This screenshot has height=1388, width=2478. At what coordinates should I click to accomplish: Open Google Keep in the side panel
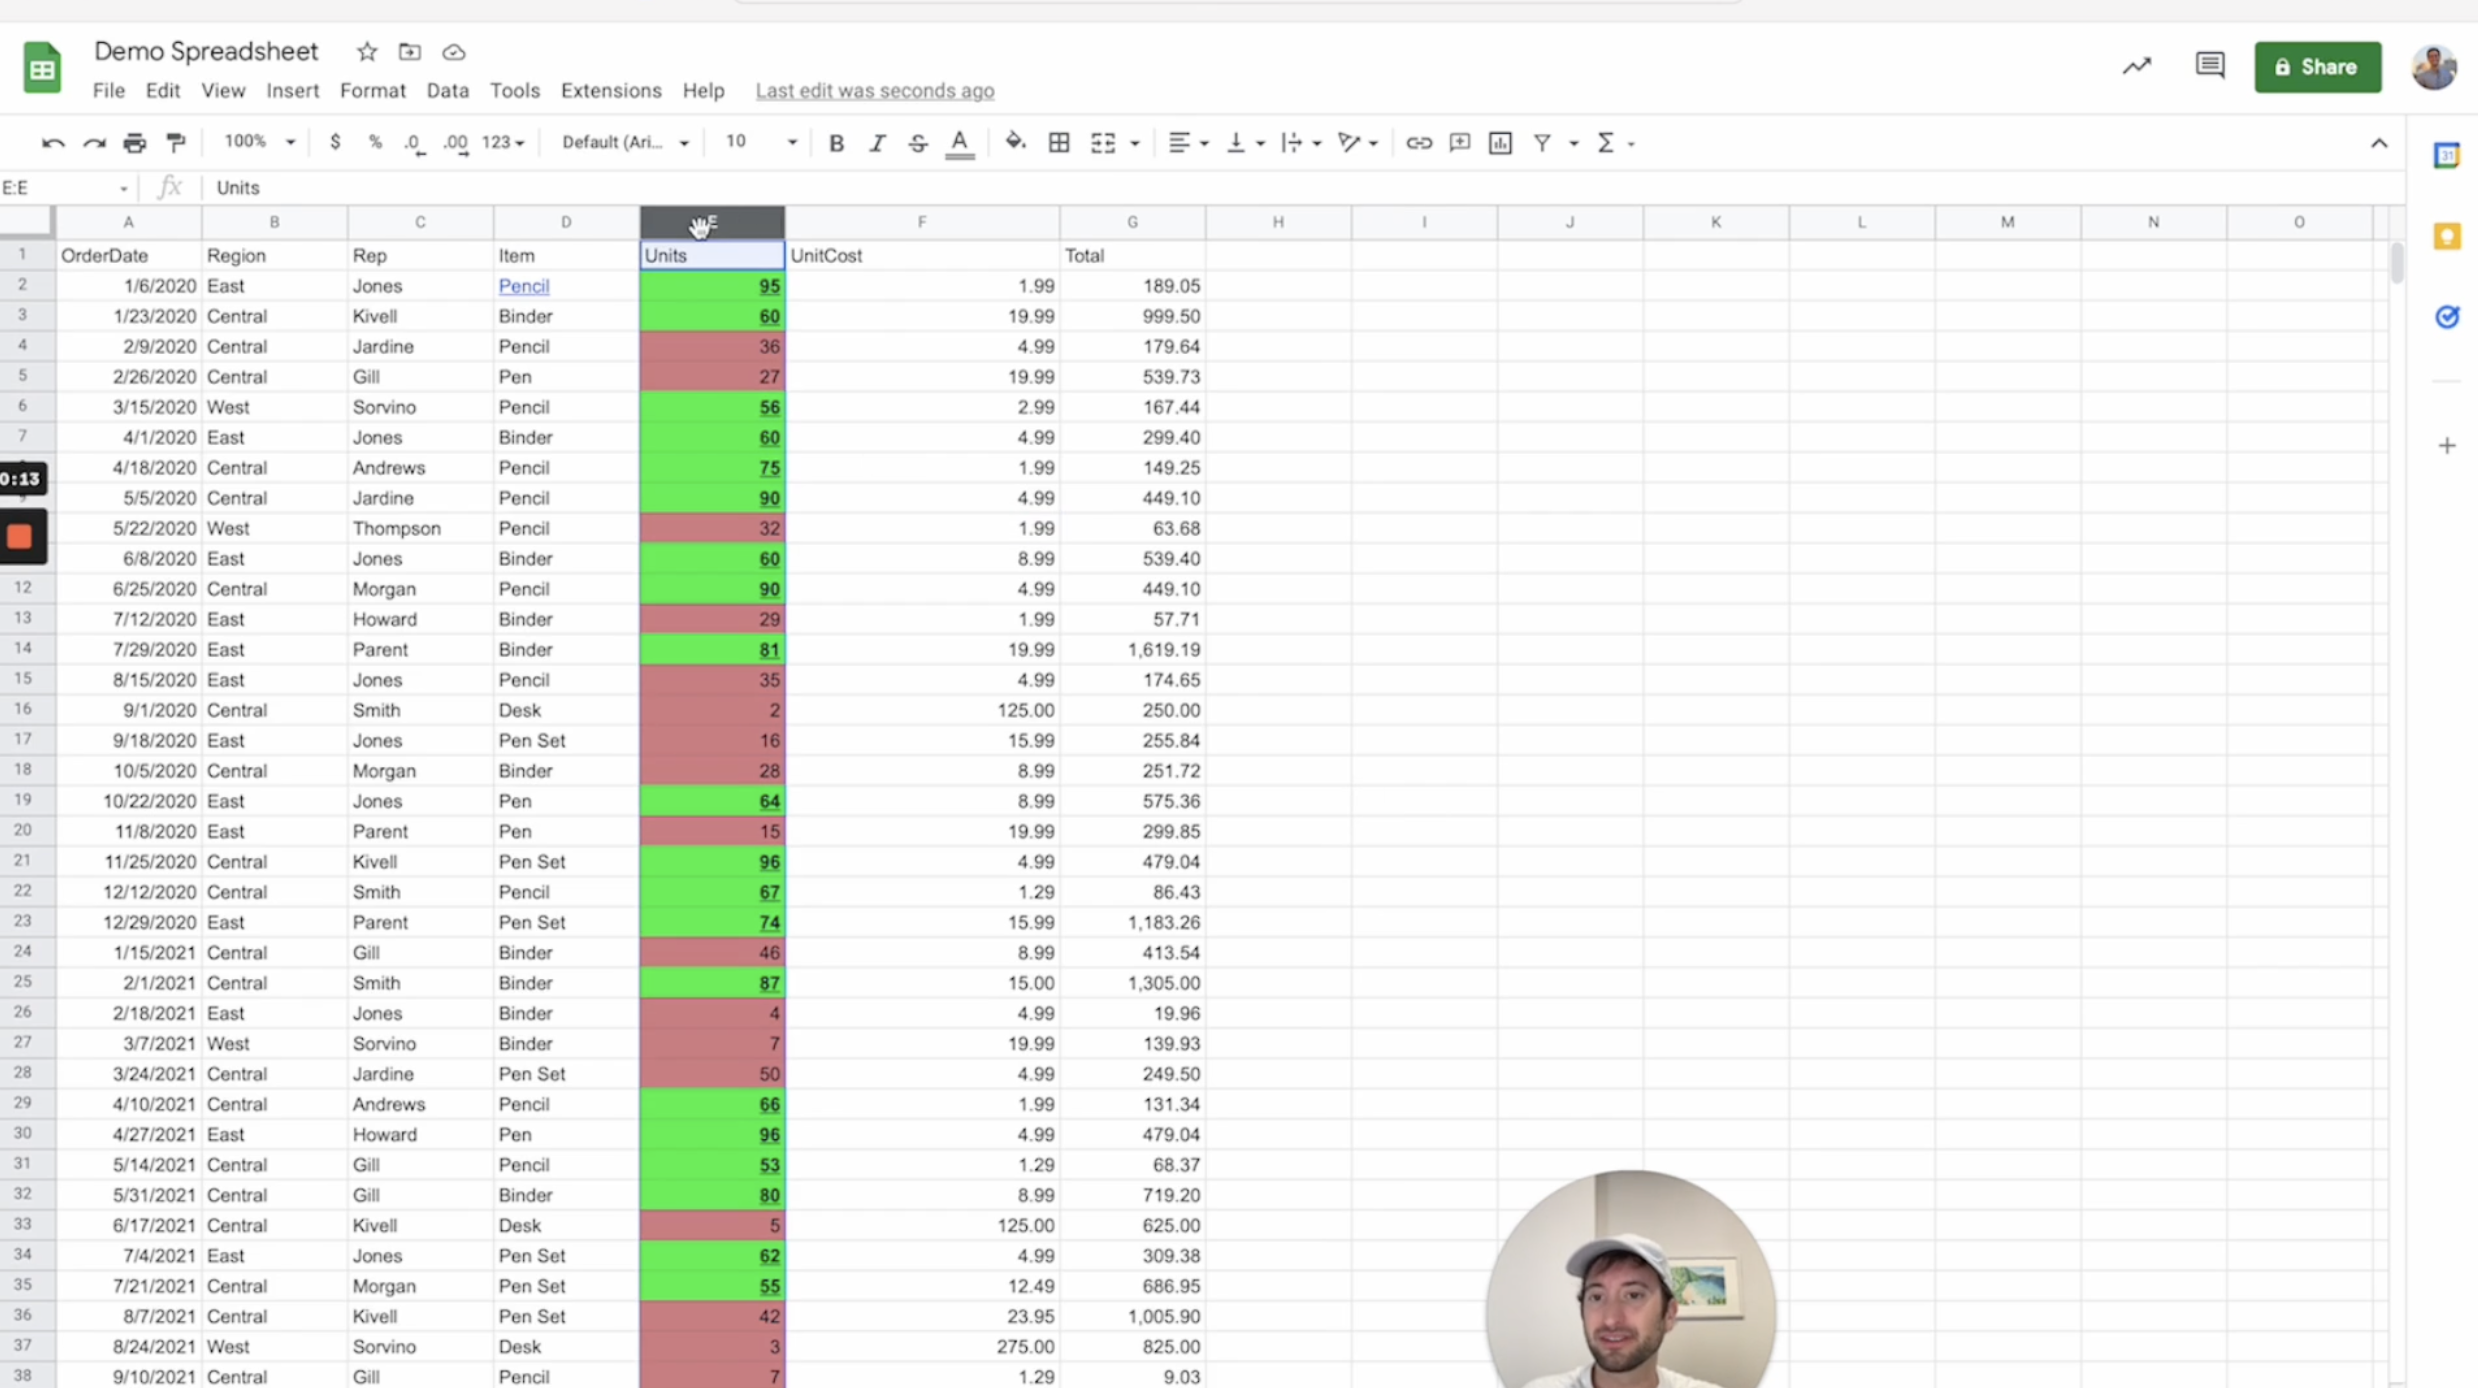2448,236
